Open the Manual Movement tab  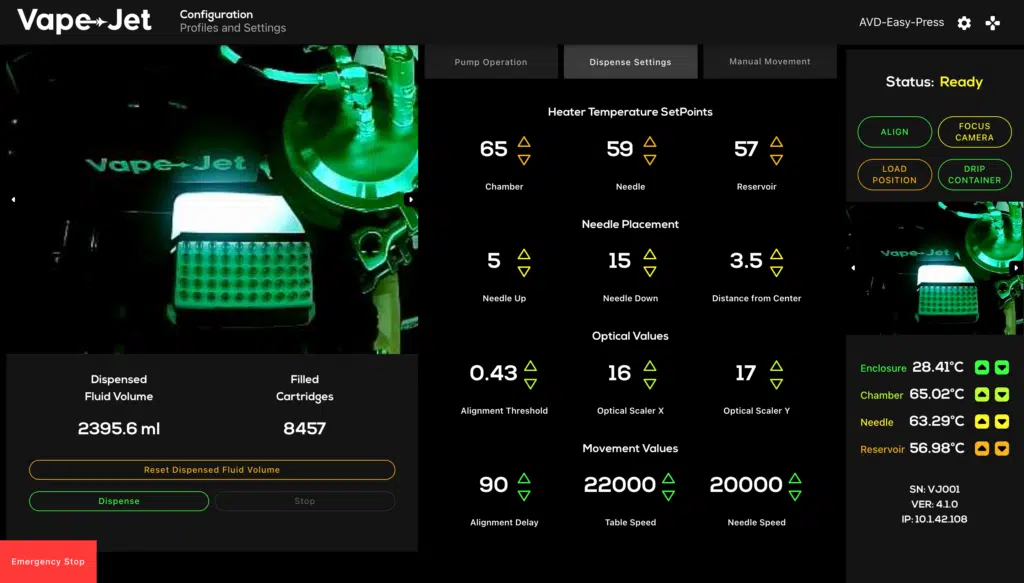(770, 61)
